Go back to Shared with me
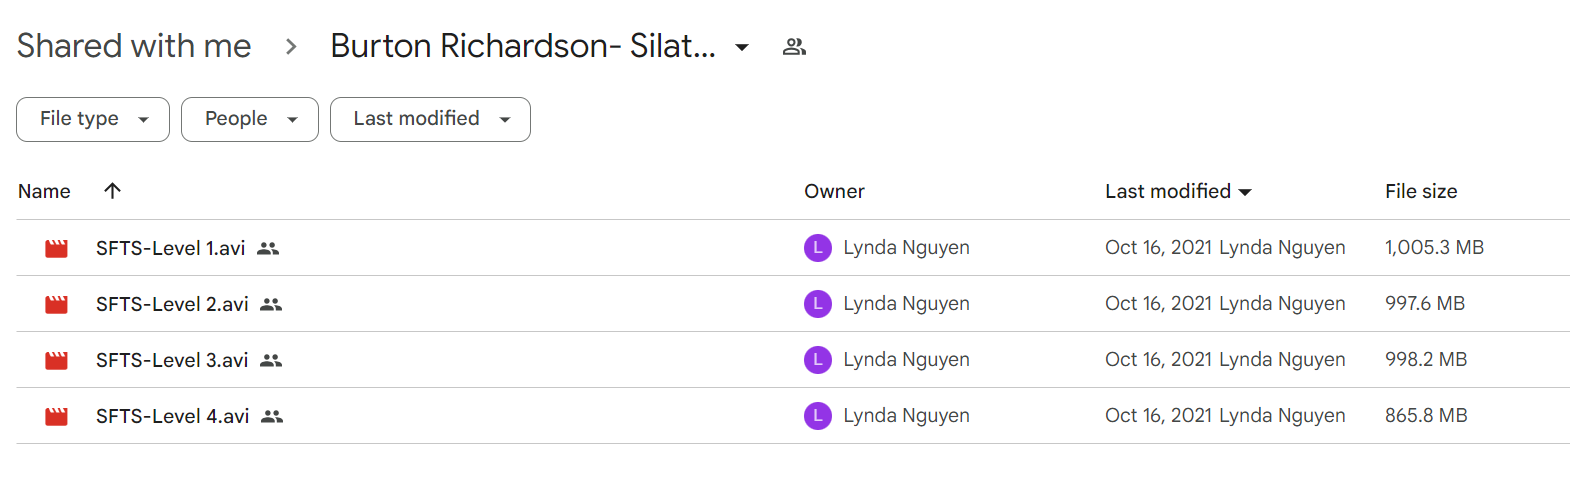This screenshot has width=1570, height=489. [x=134, y=46]
